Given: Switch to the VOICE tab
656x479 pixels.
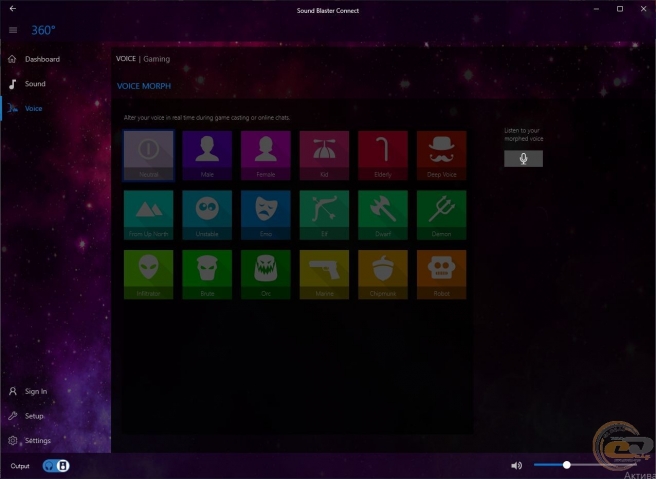Looking at the screenshot, I should tap(126, 59).
